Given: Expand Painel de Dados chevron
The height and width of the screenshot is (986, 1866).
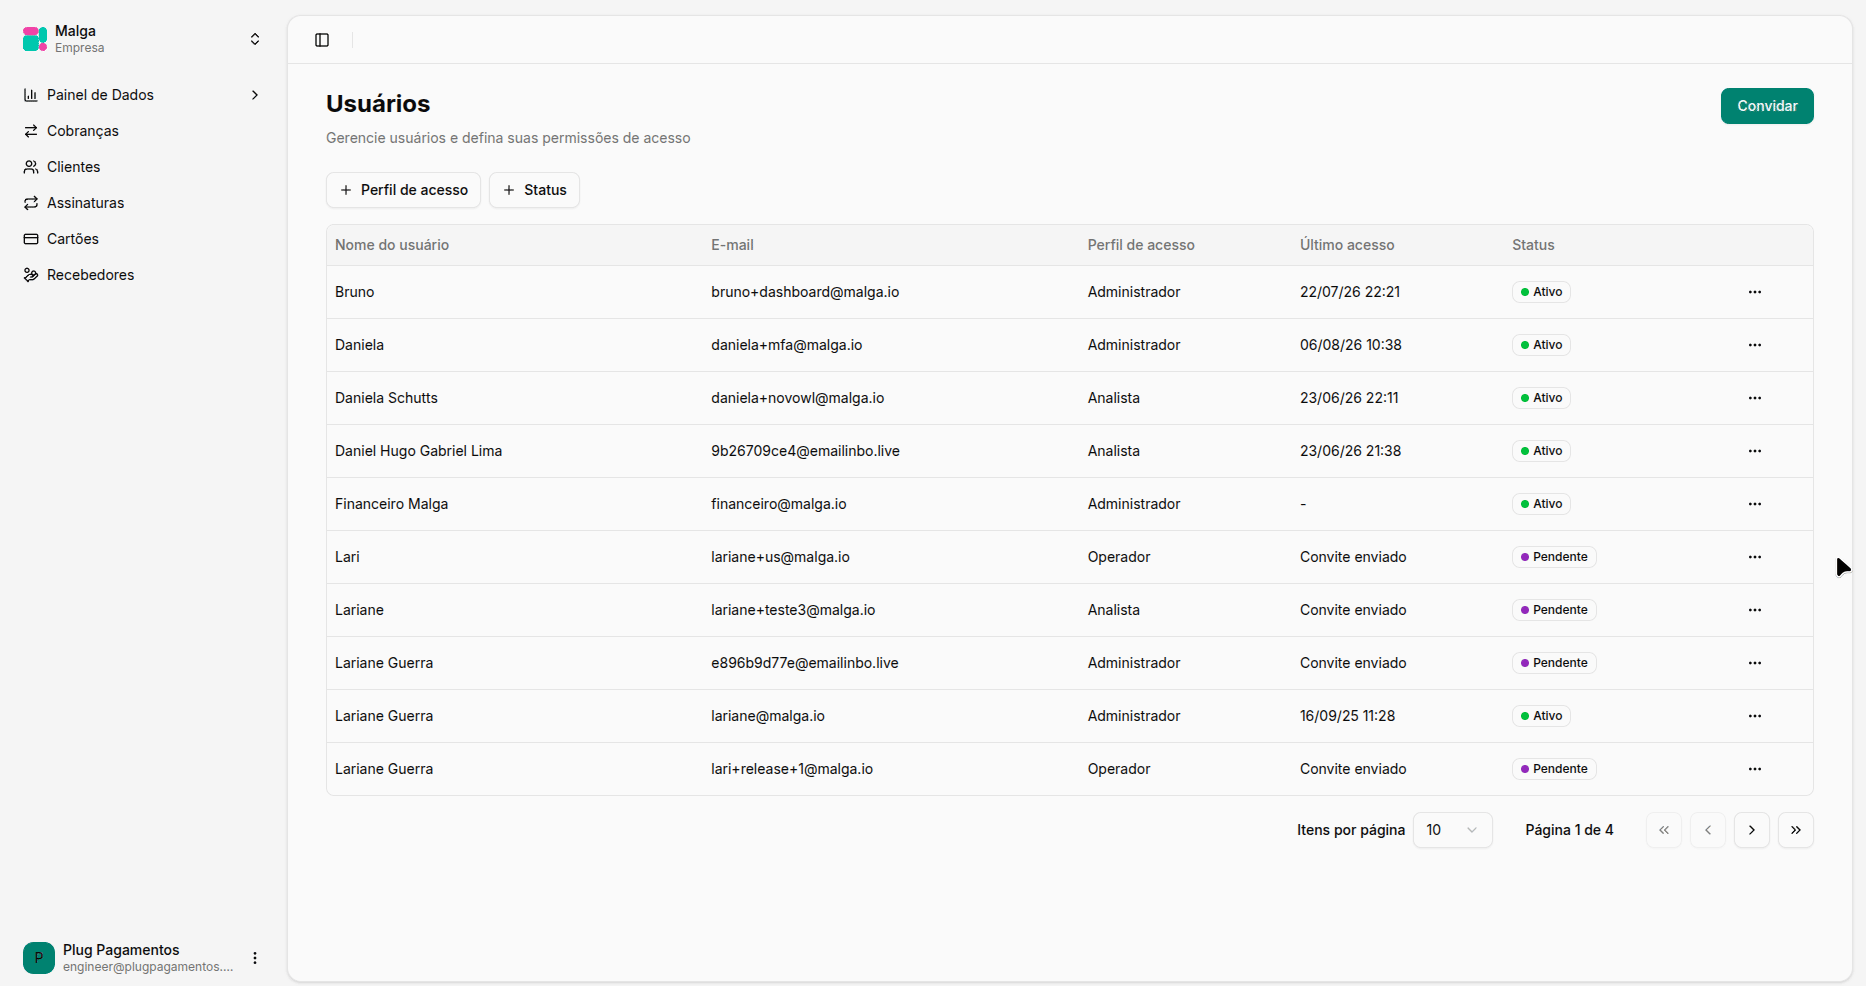Looking at the screenshot, I should tap(255, 95).
